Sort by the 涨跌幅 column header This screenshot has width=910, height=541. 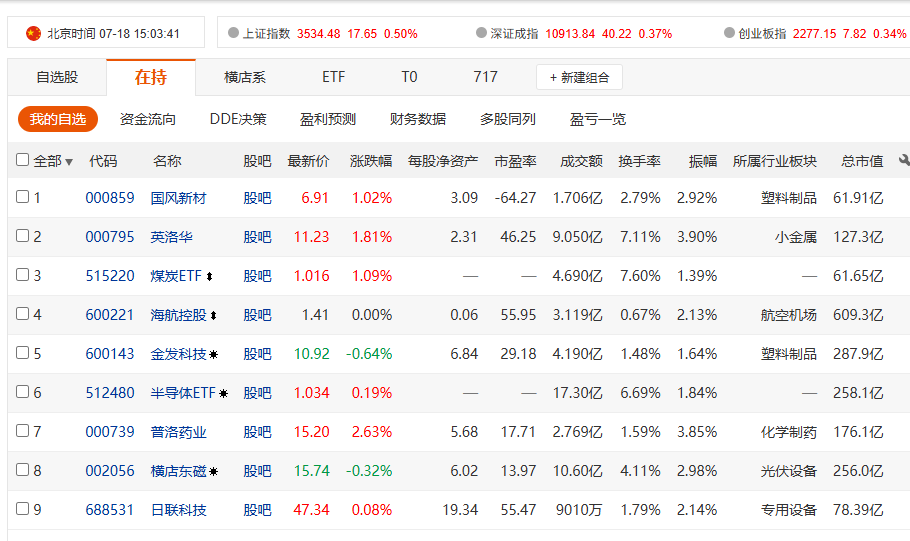point(371,161)
